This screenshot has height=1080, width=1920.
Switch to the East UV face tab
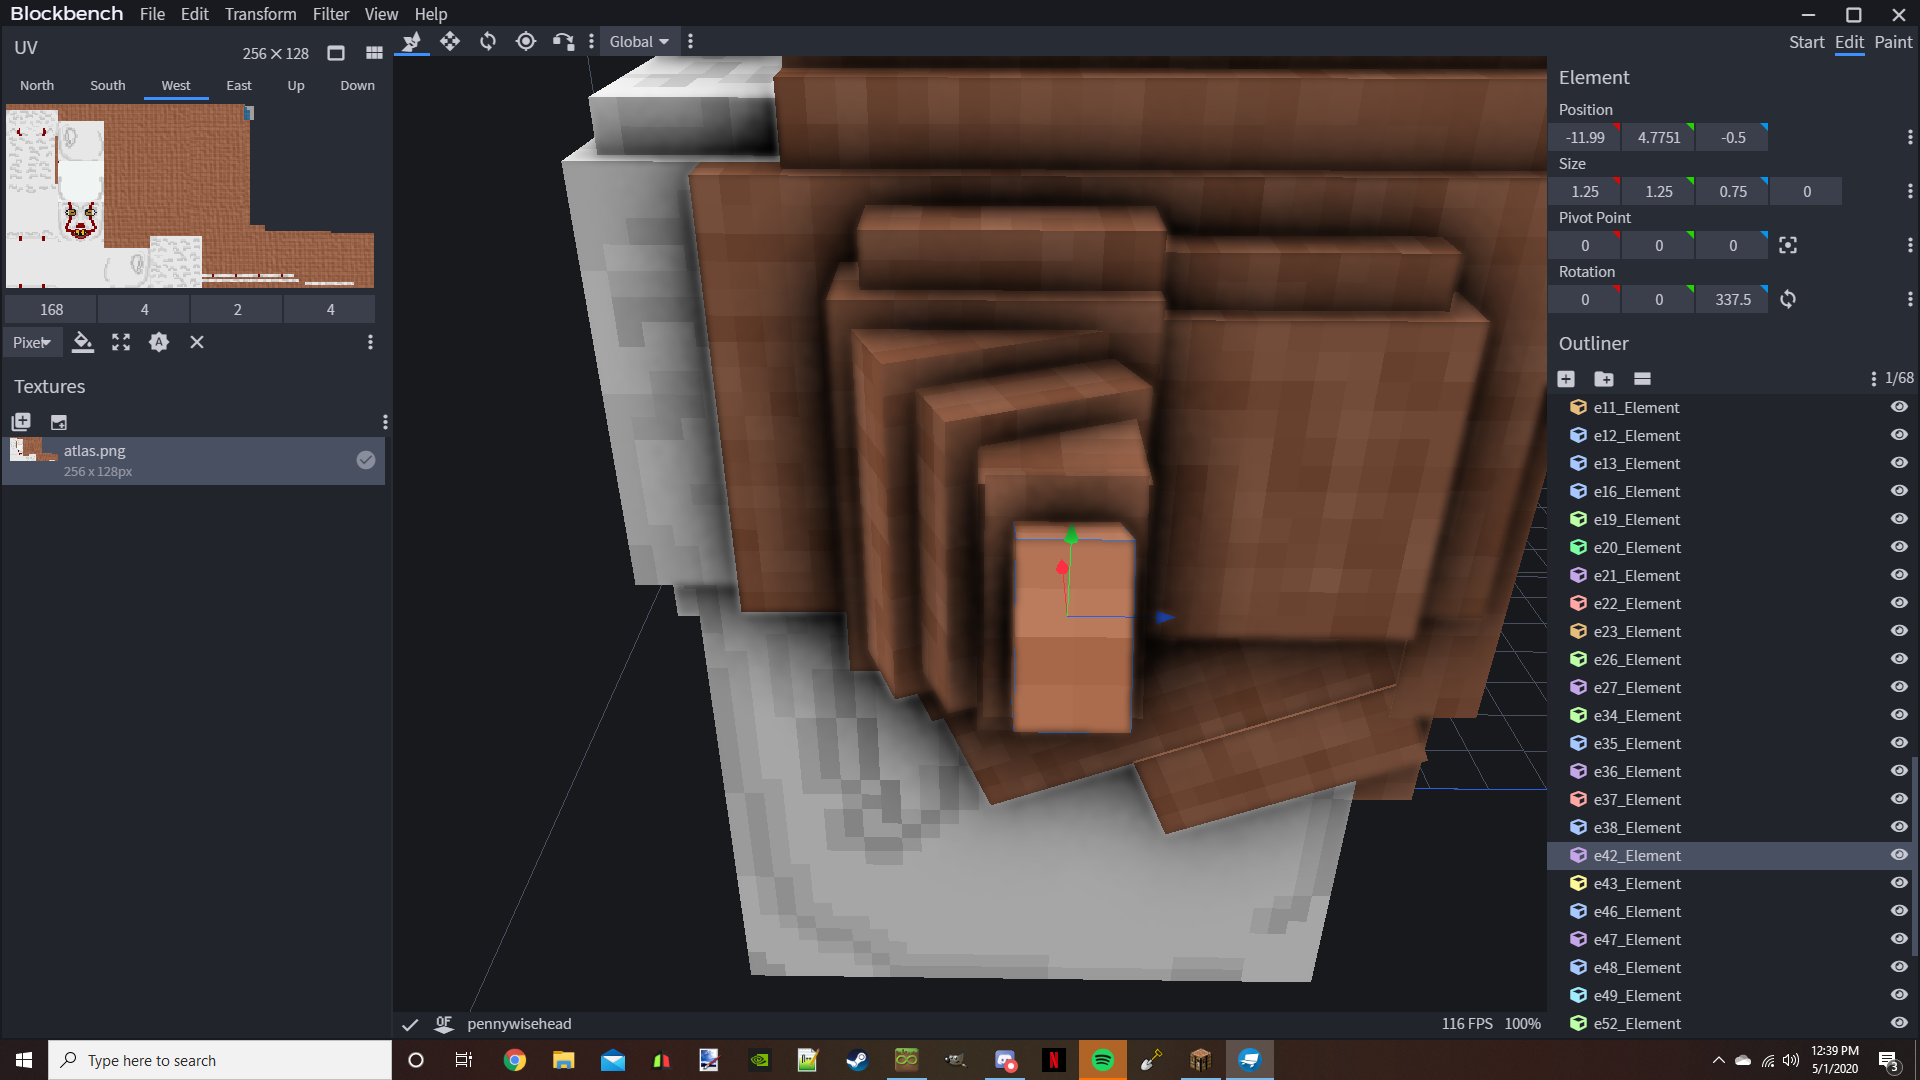click(238, 86)
